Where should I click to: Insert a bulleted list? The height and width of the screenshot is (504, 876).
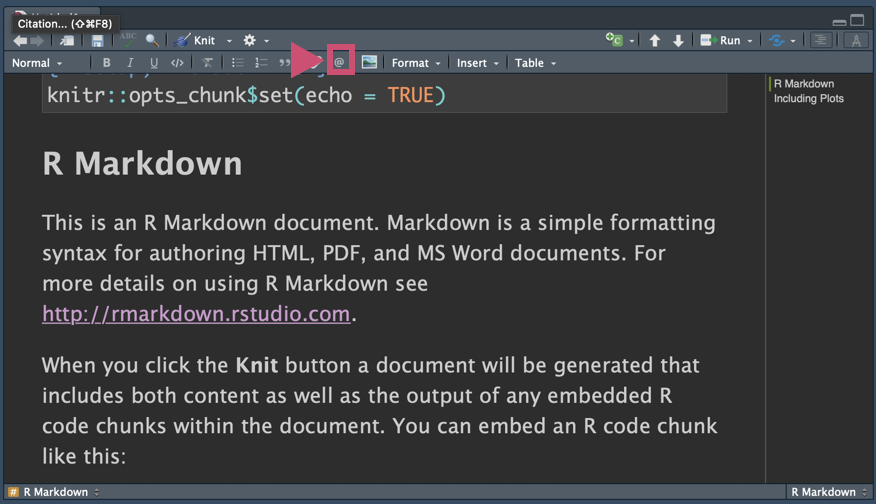pyautogui.click(x=237, y=63)
